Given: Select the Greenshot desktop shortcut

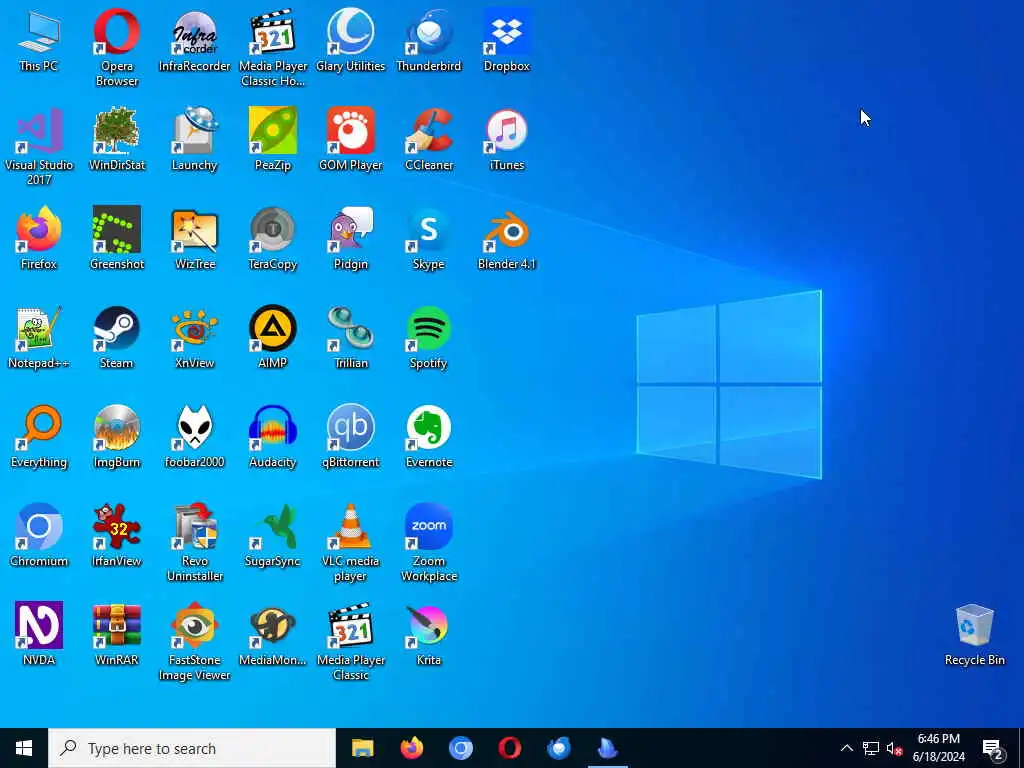Looking at the screenshot, I should click(117, 238).
